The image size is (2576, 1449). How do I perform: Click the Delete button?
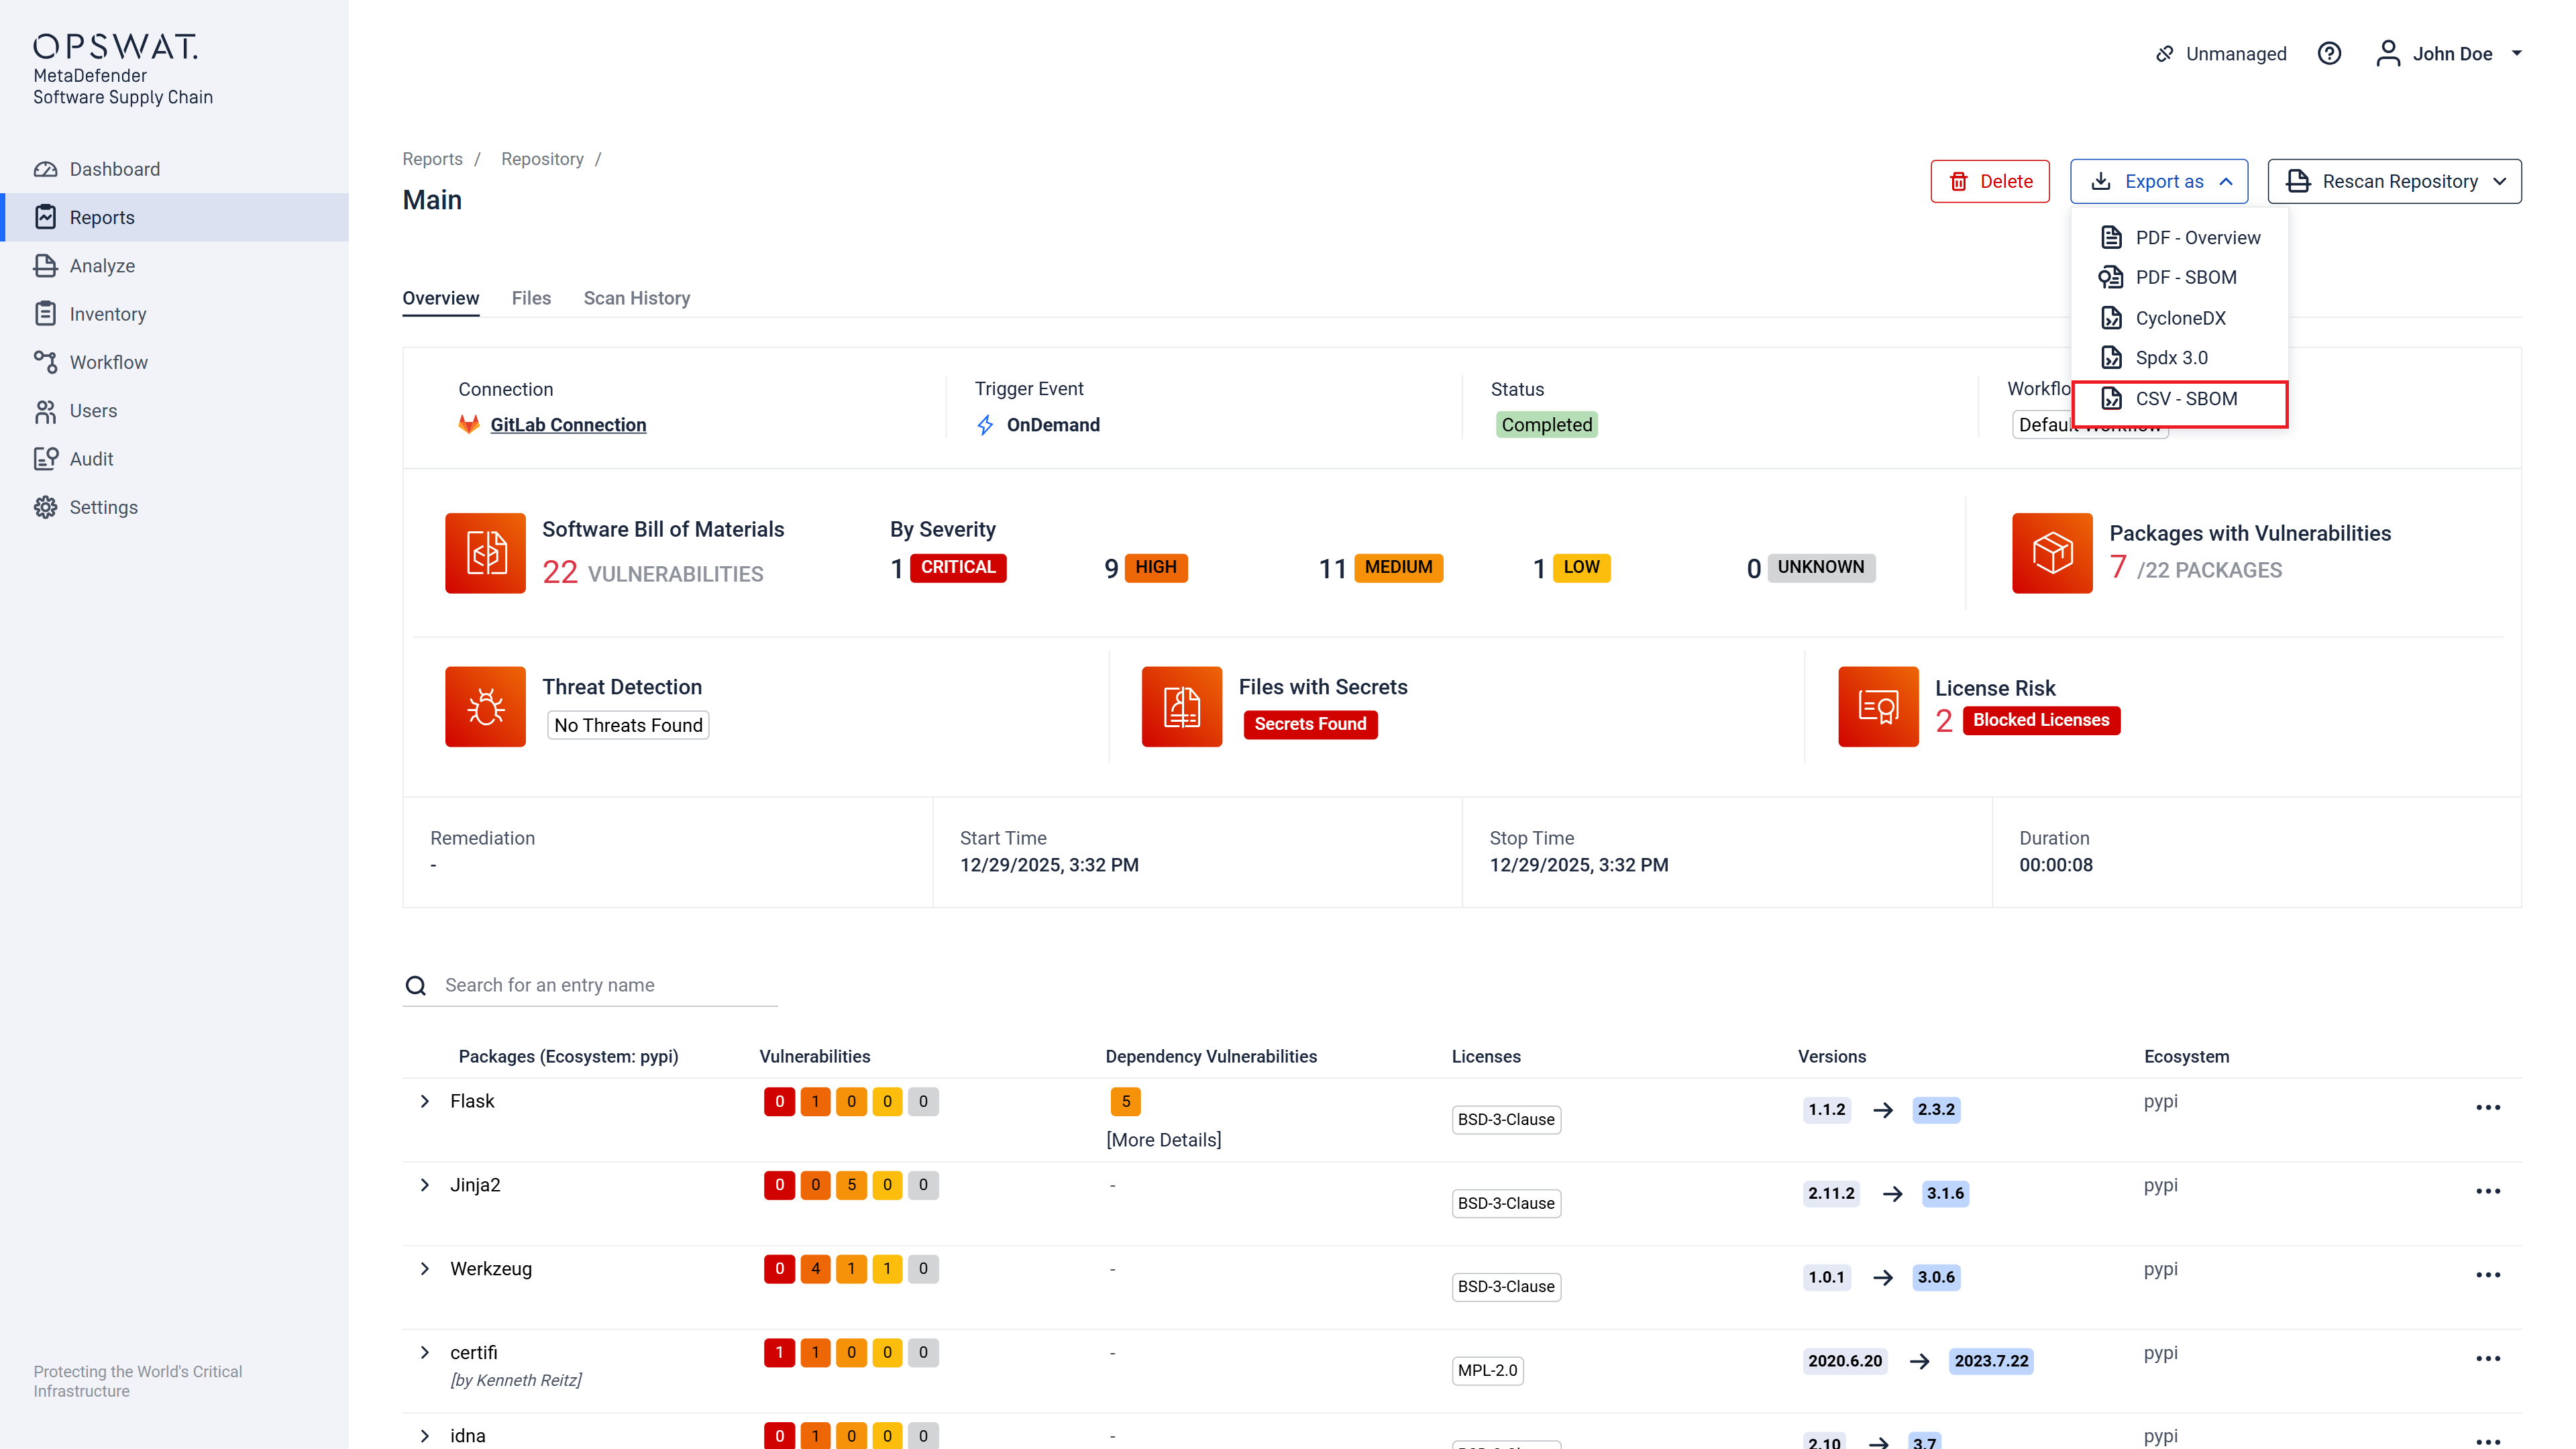(x=1989, y=182)
